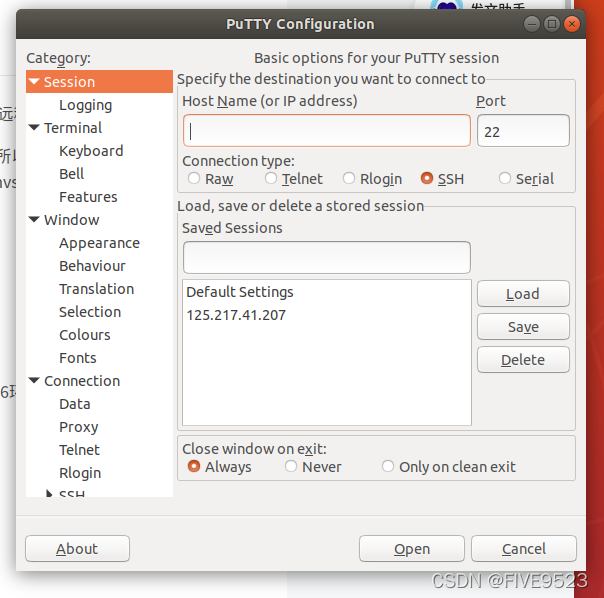
Task: Open Proxy settings
Action: [79, 427]
